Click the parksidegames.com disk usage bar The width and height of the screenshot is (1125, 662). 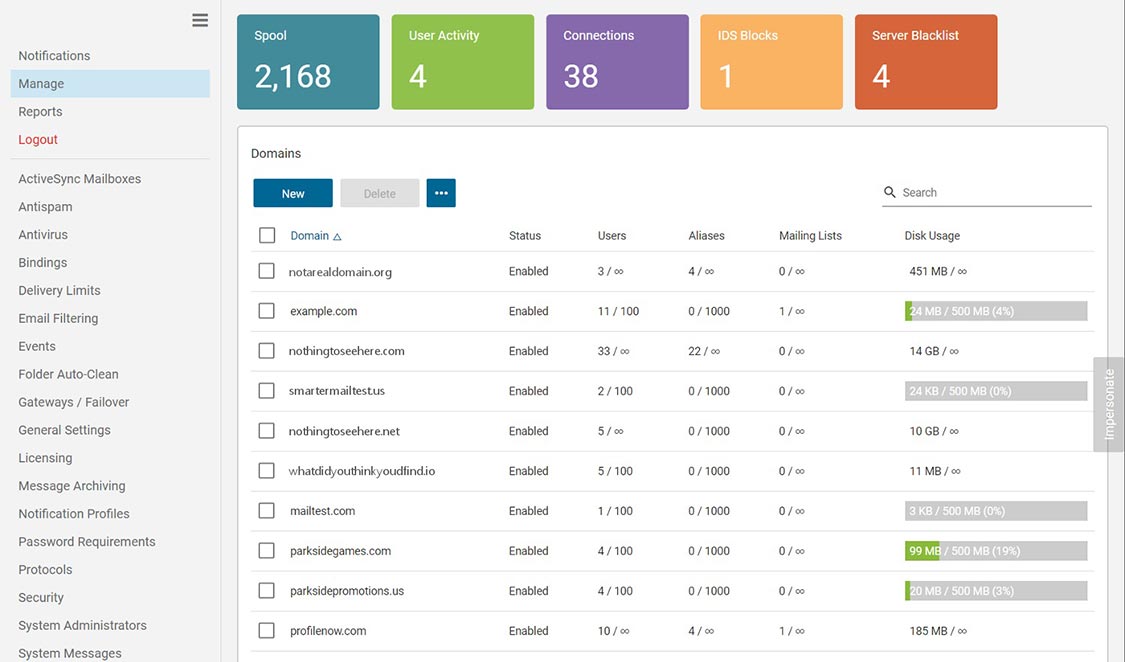[996, 551]
